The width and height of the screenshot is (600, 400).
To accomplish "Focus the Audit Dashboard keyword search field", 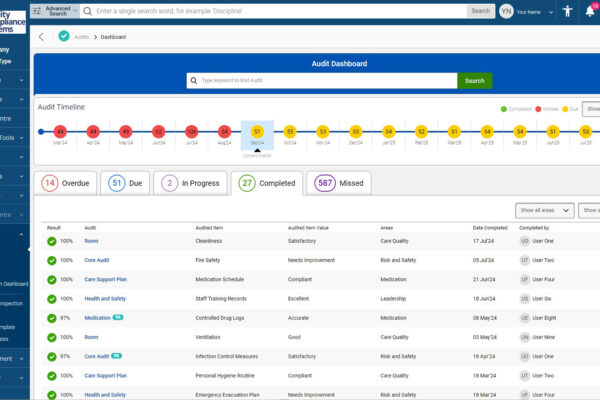I will point(322,80).
